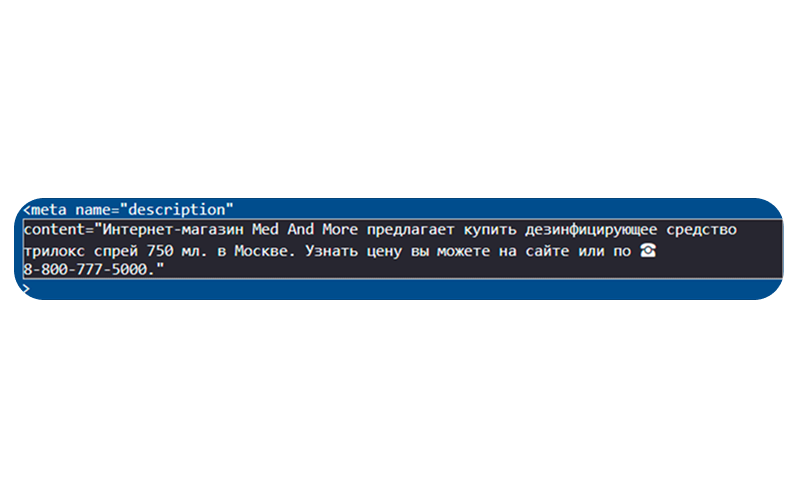Click the word Узнать

pyautogui.click(x=331, y=251)
